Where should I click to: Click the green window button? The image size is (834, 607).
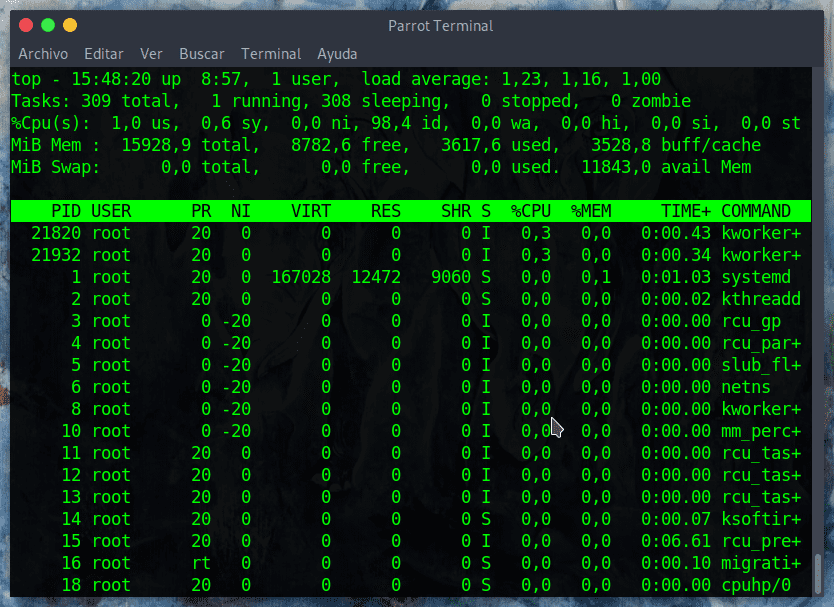(x=48, y=25)
